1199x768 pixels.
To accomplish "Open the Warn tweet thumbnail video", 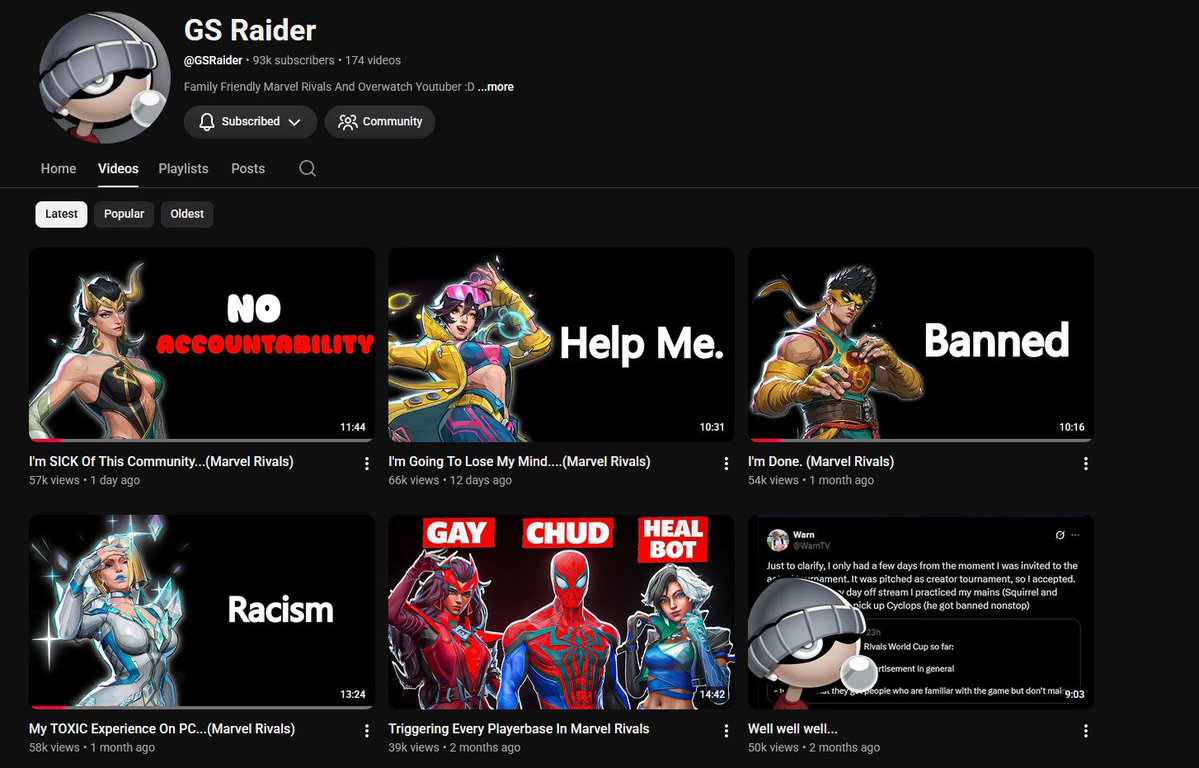I will pos(921,612).
